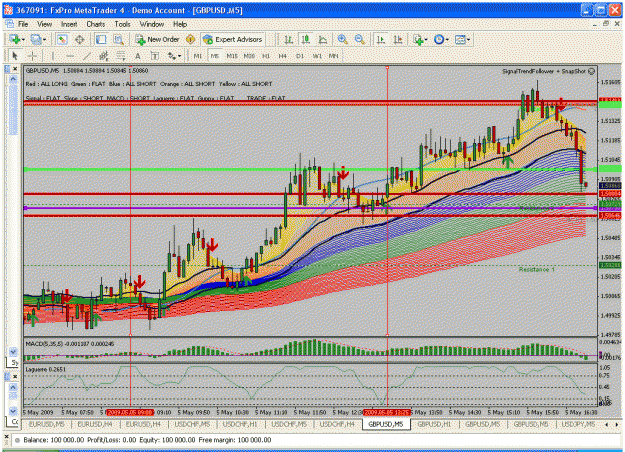Switch to the USDCHF,H1 chart tab

(x=240, y=424)
